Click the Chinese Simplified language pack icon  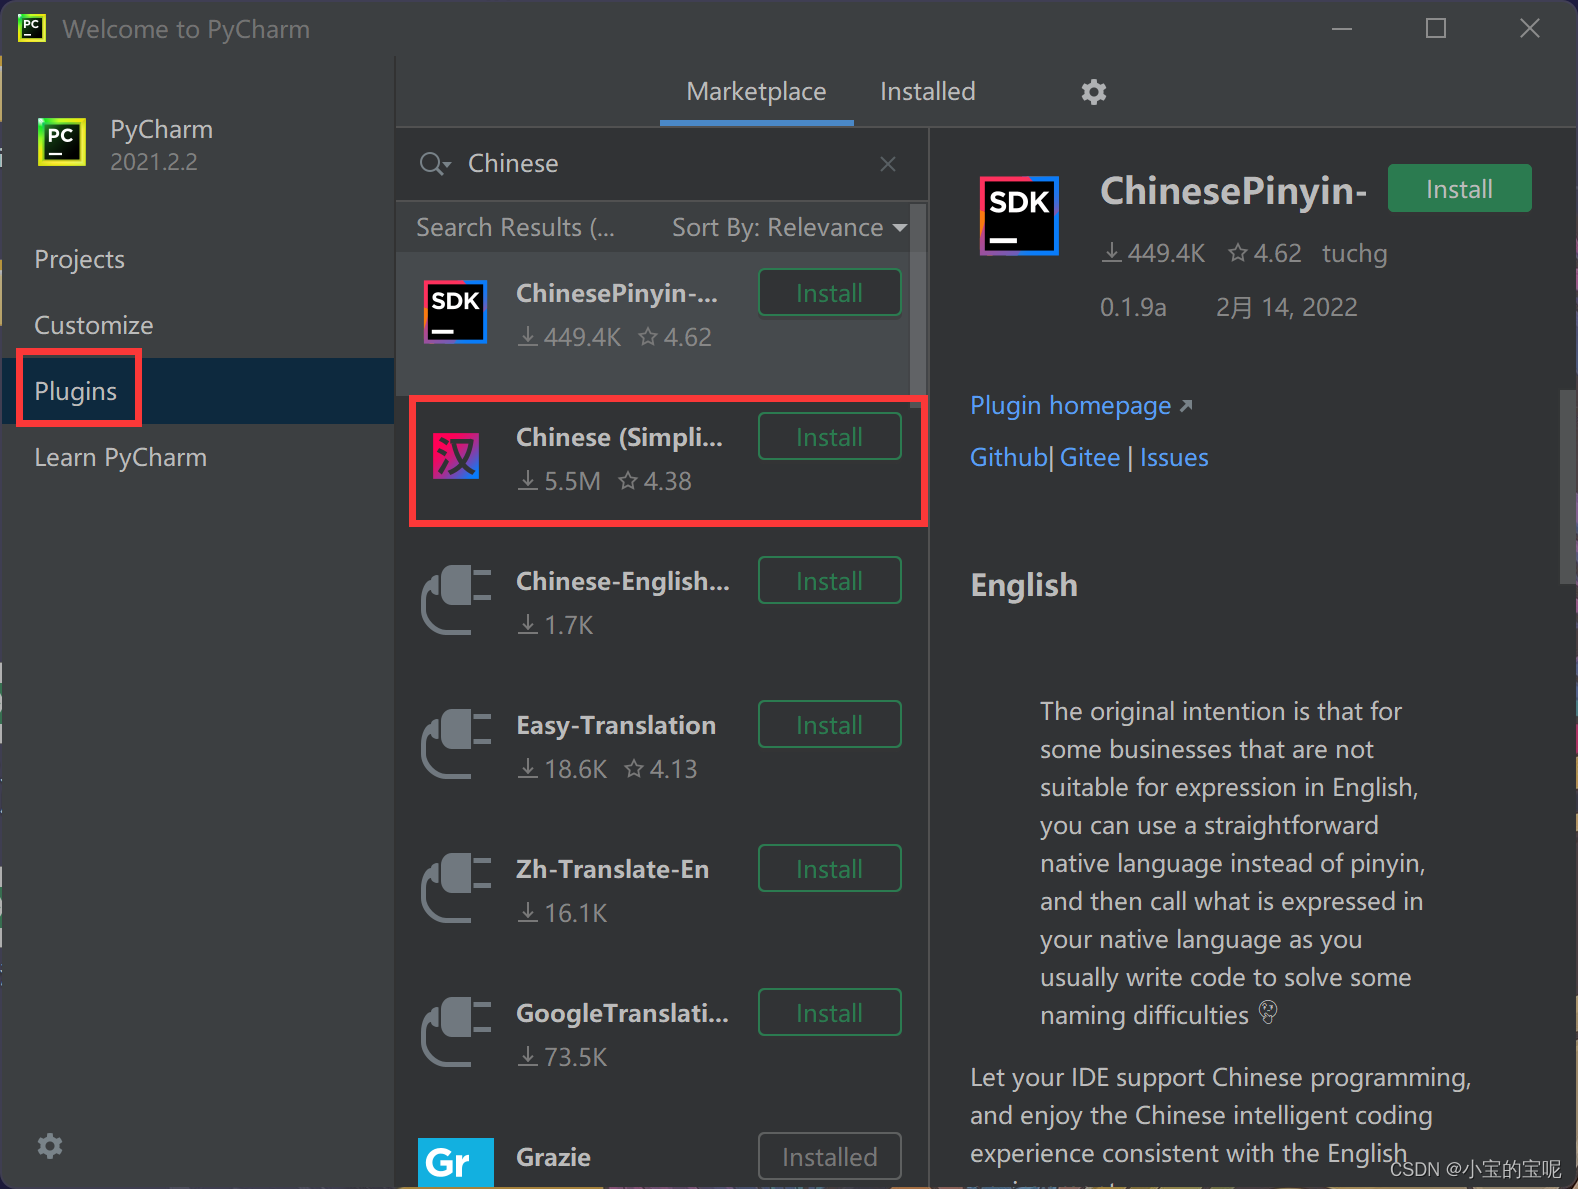(x=455, y=456)
